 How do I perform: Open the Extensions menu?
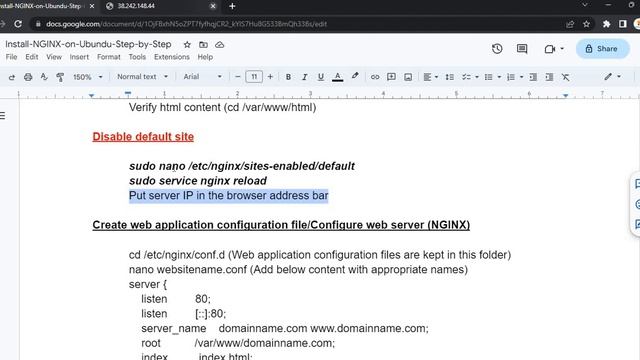coord(172,57)
